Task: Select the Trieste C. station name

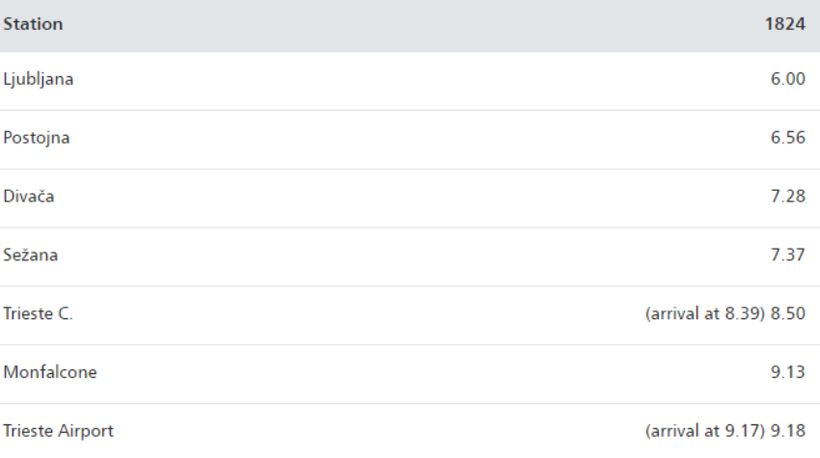Action: point(38,314)
